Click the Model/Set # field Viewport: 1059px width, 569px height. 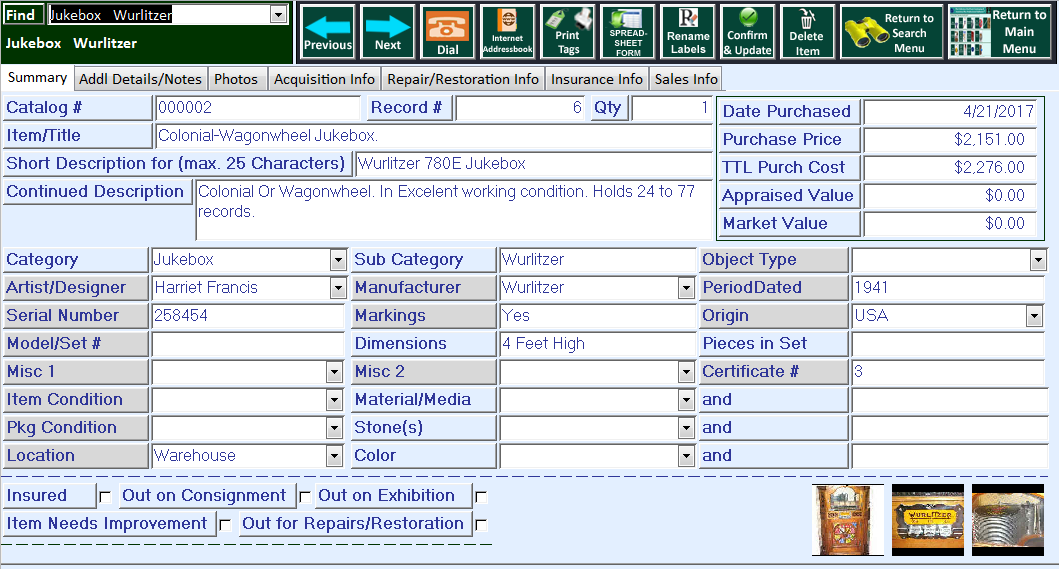coord(249,344)
